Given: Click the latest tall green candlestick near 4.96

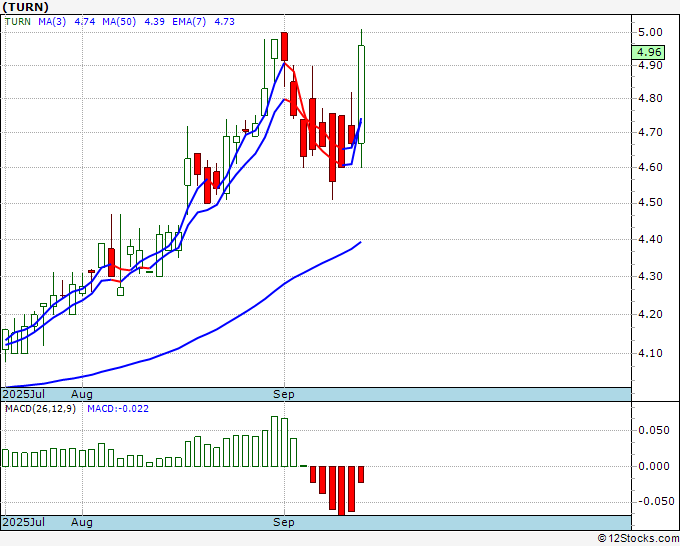Looking at the screenshot, I should tap(361, 95).
